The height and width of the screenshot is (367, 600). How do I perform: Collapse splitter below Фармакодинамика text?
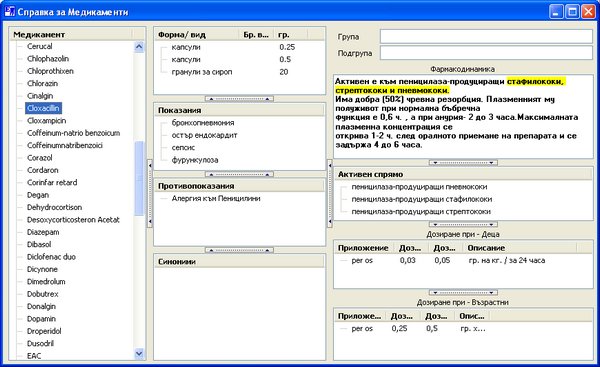click(463, 163)
